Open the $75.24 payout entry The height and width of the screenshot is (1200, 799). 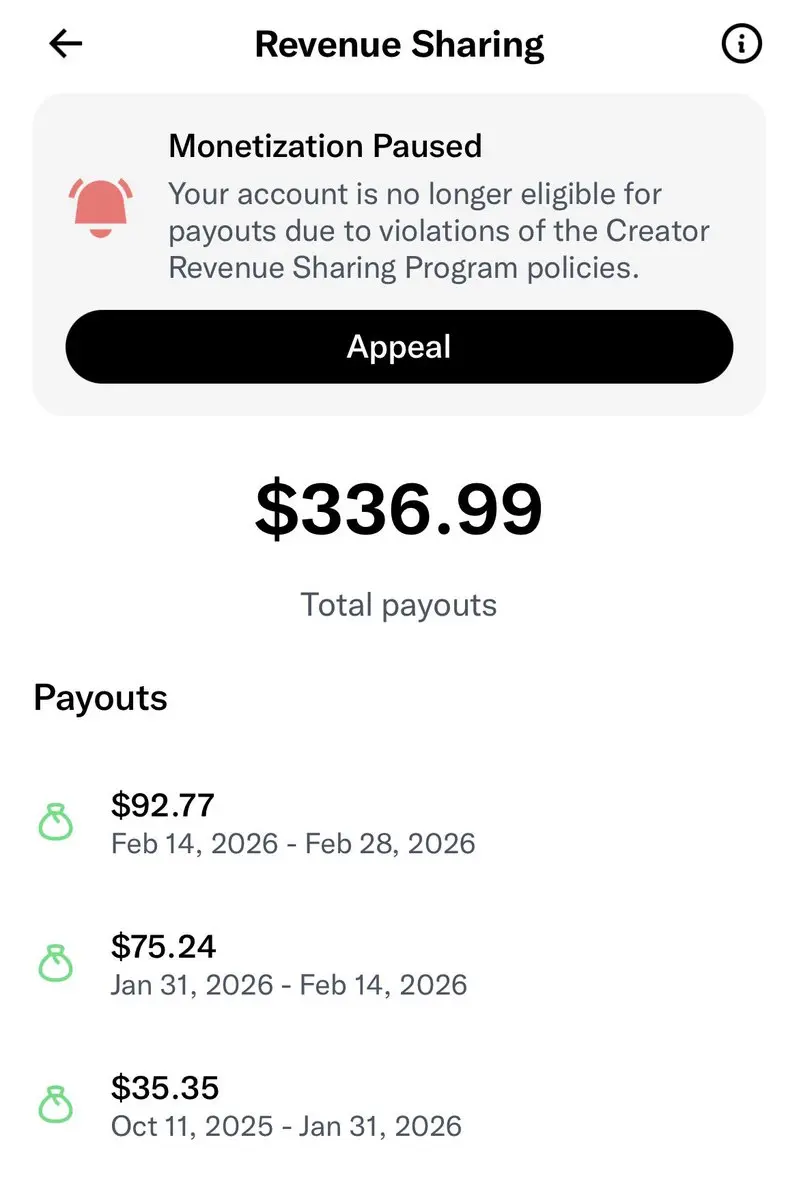[163, 946]
